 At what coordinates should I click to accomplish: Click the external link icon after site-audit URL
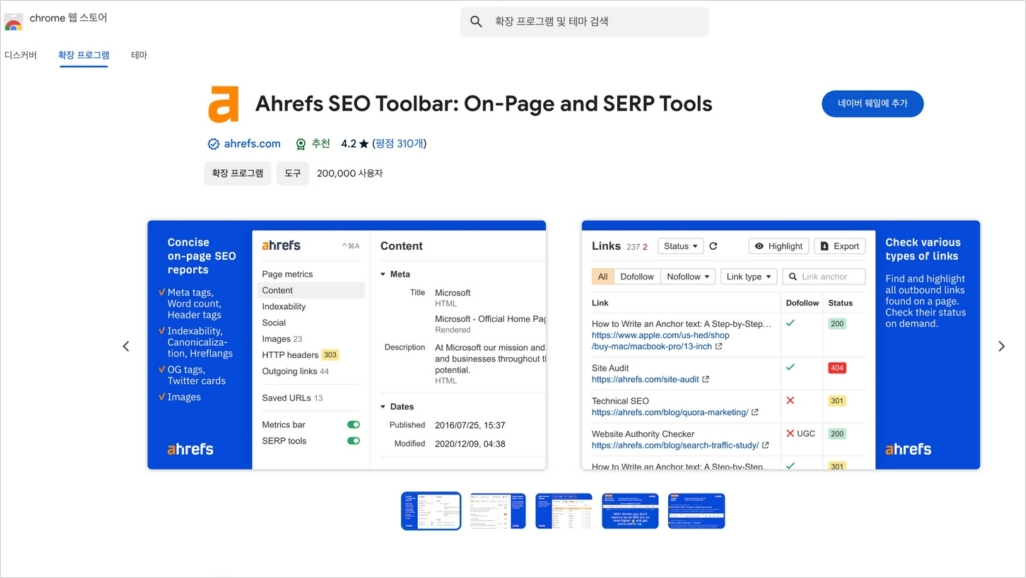click(705, 379)
